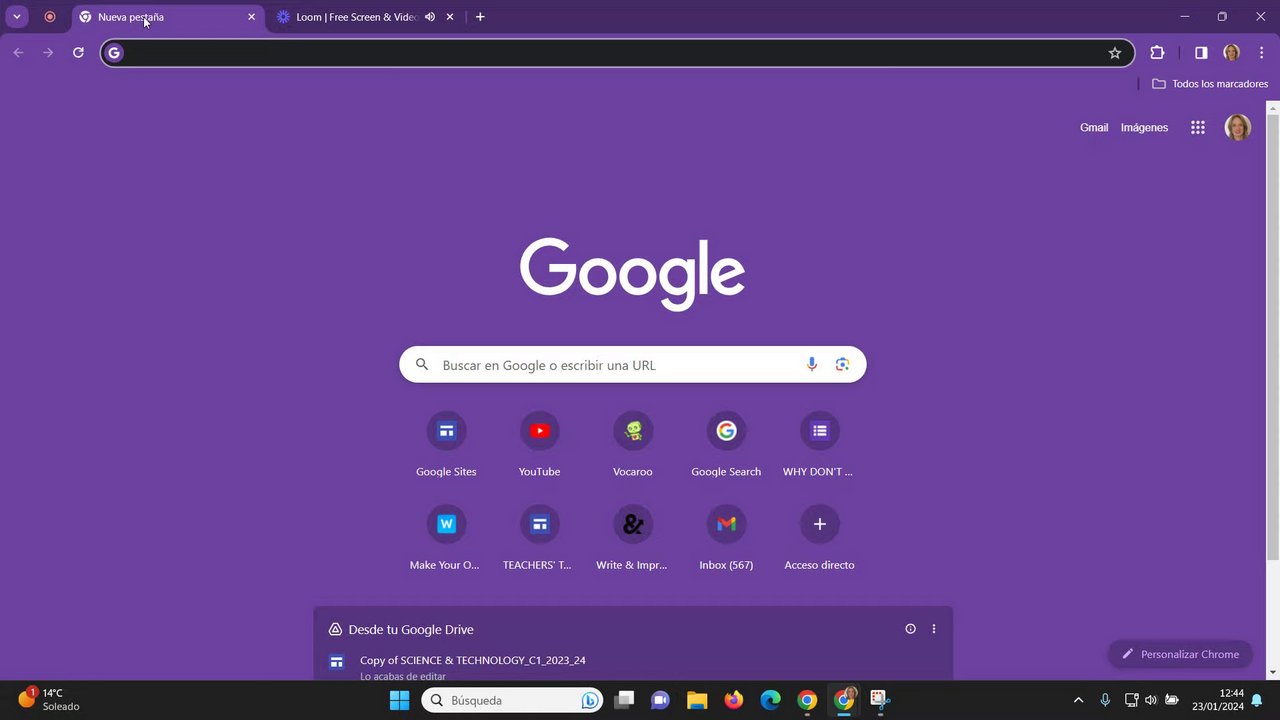1280x720 pixels.
Task: Open a new tab with plus button
Action: click(480, 17)
